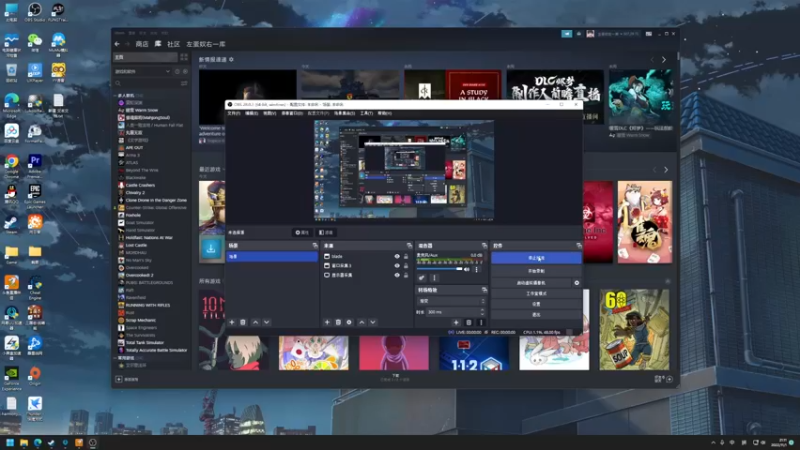Next arrow in Steam news carousel

click(664, 60)
